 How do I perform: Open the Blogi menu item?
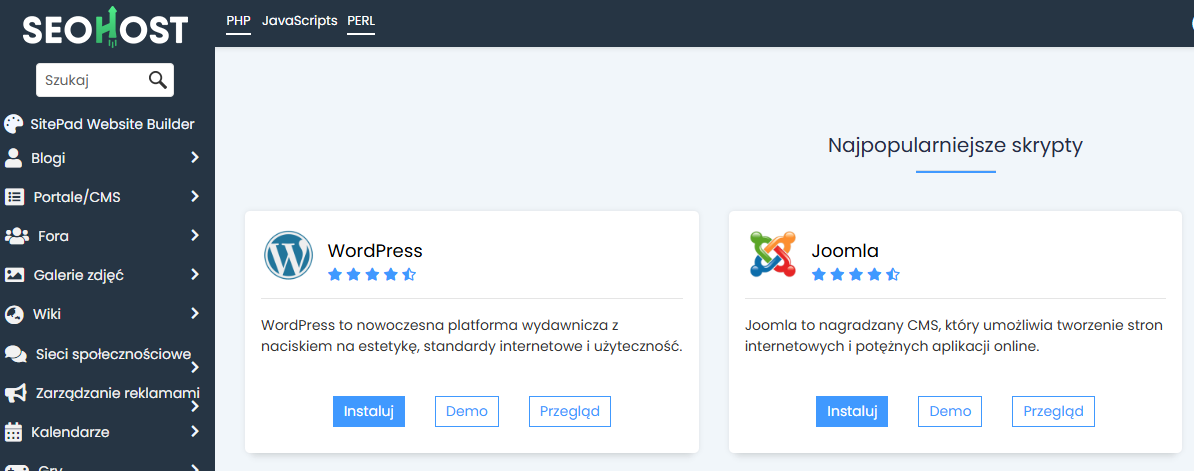[x=48, y=158]
